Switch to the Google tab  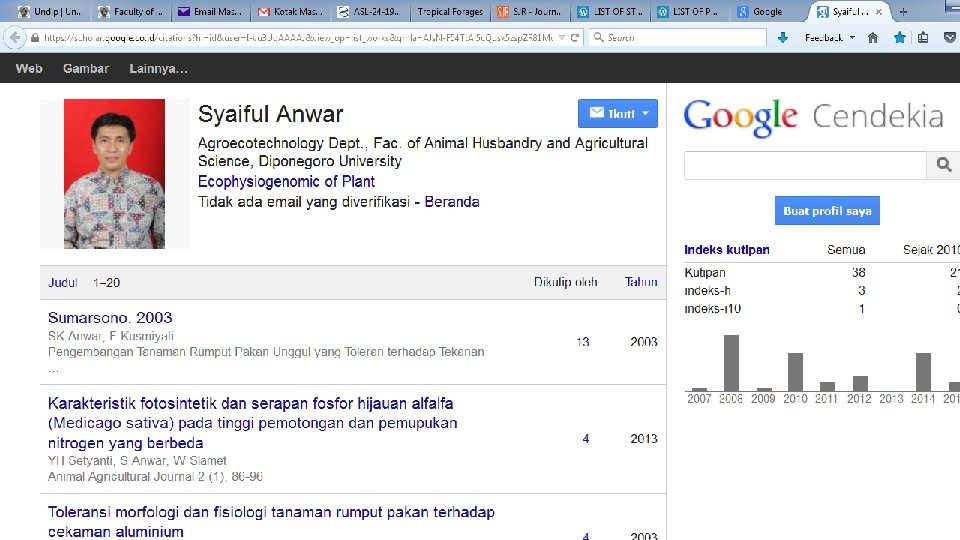pyautogui.click(x=770, y=12)
